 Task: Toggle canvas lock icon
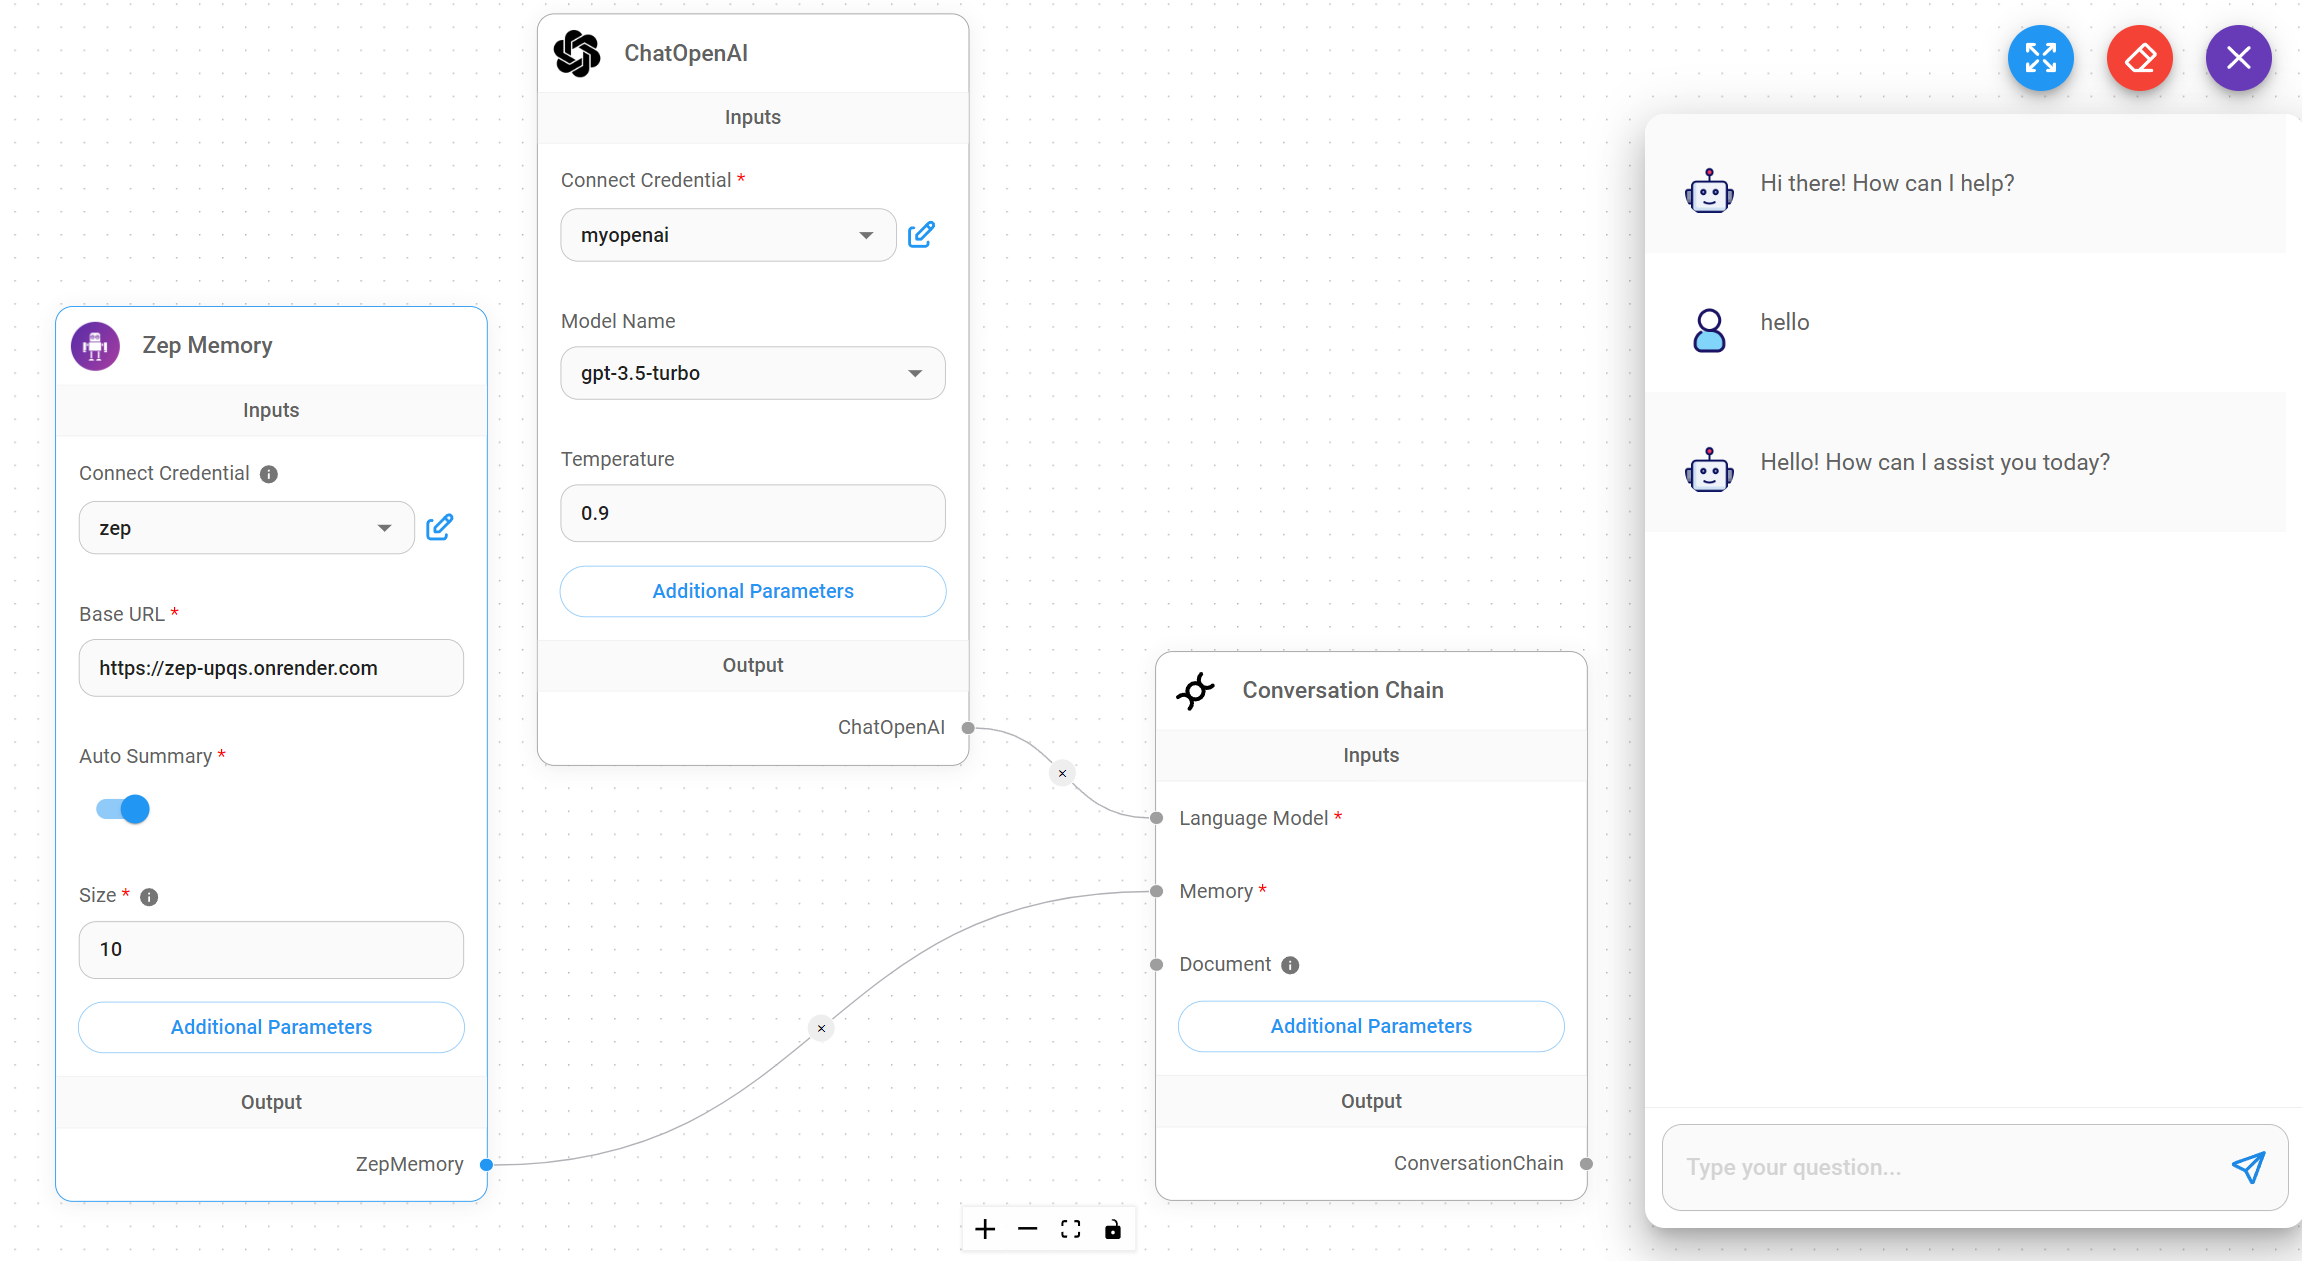coord(1113,1229)
